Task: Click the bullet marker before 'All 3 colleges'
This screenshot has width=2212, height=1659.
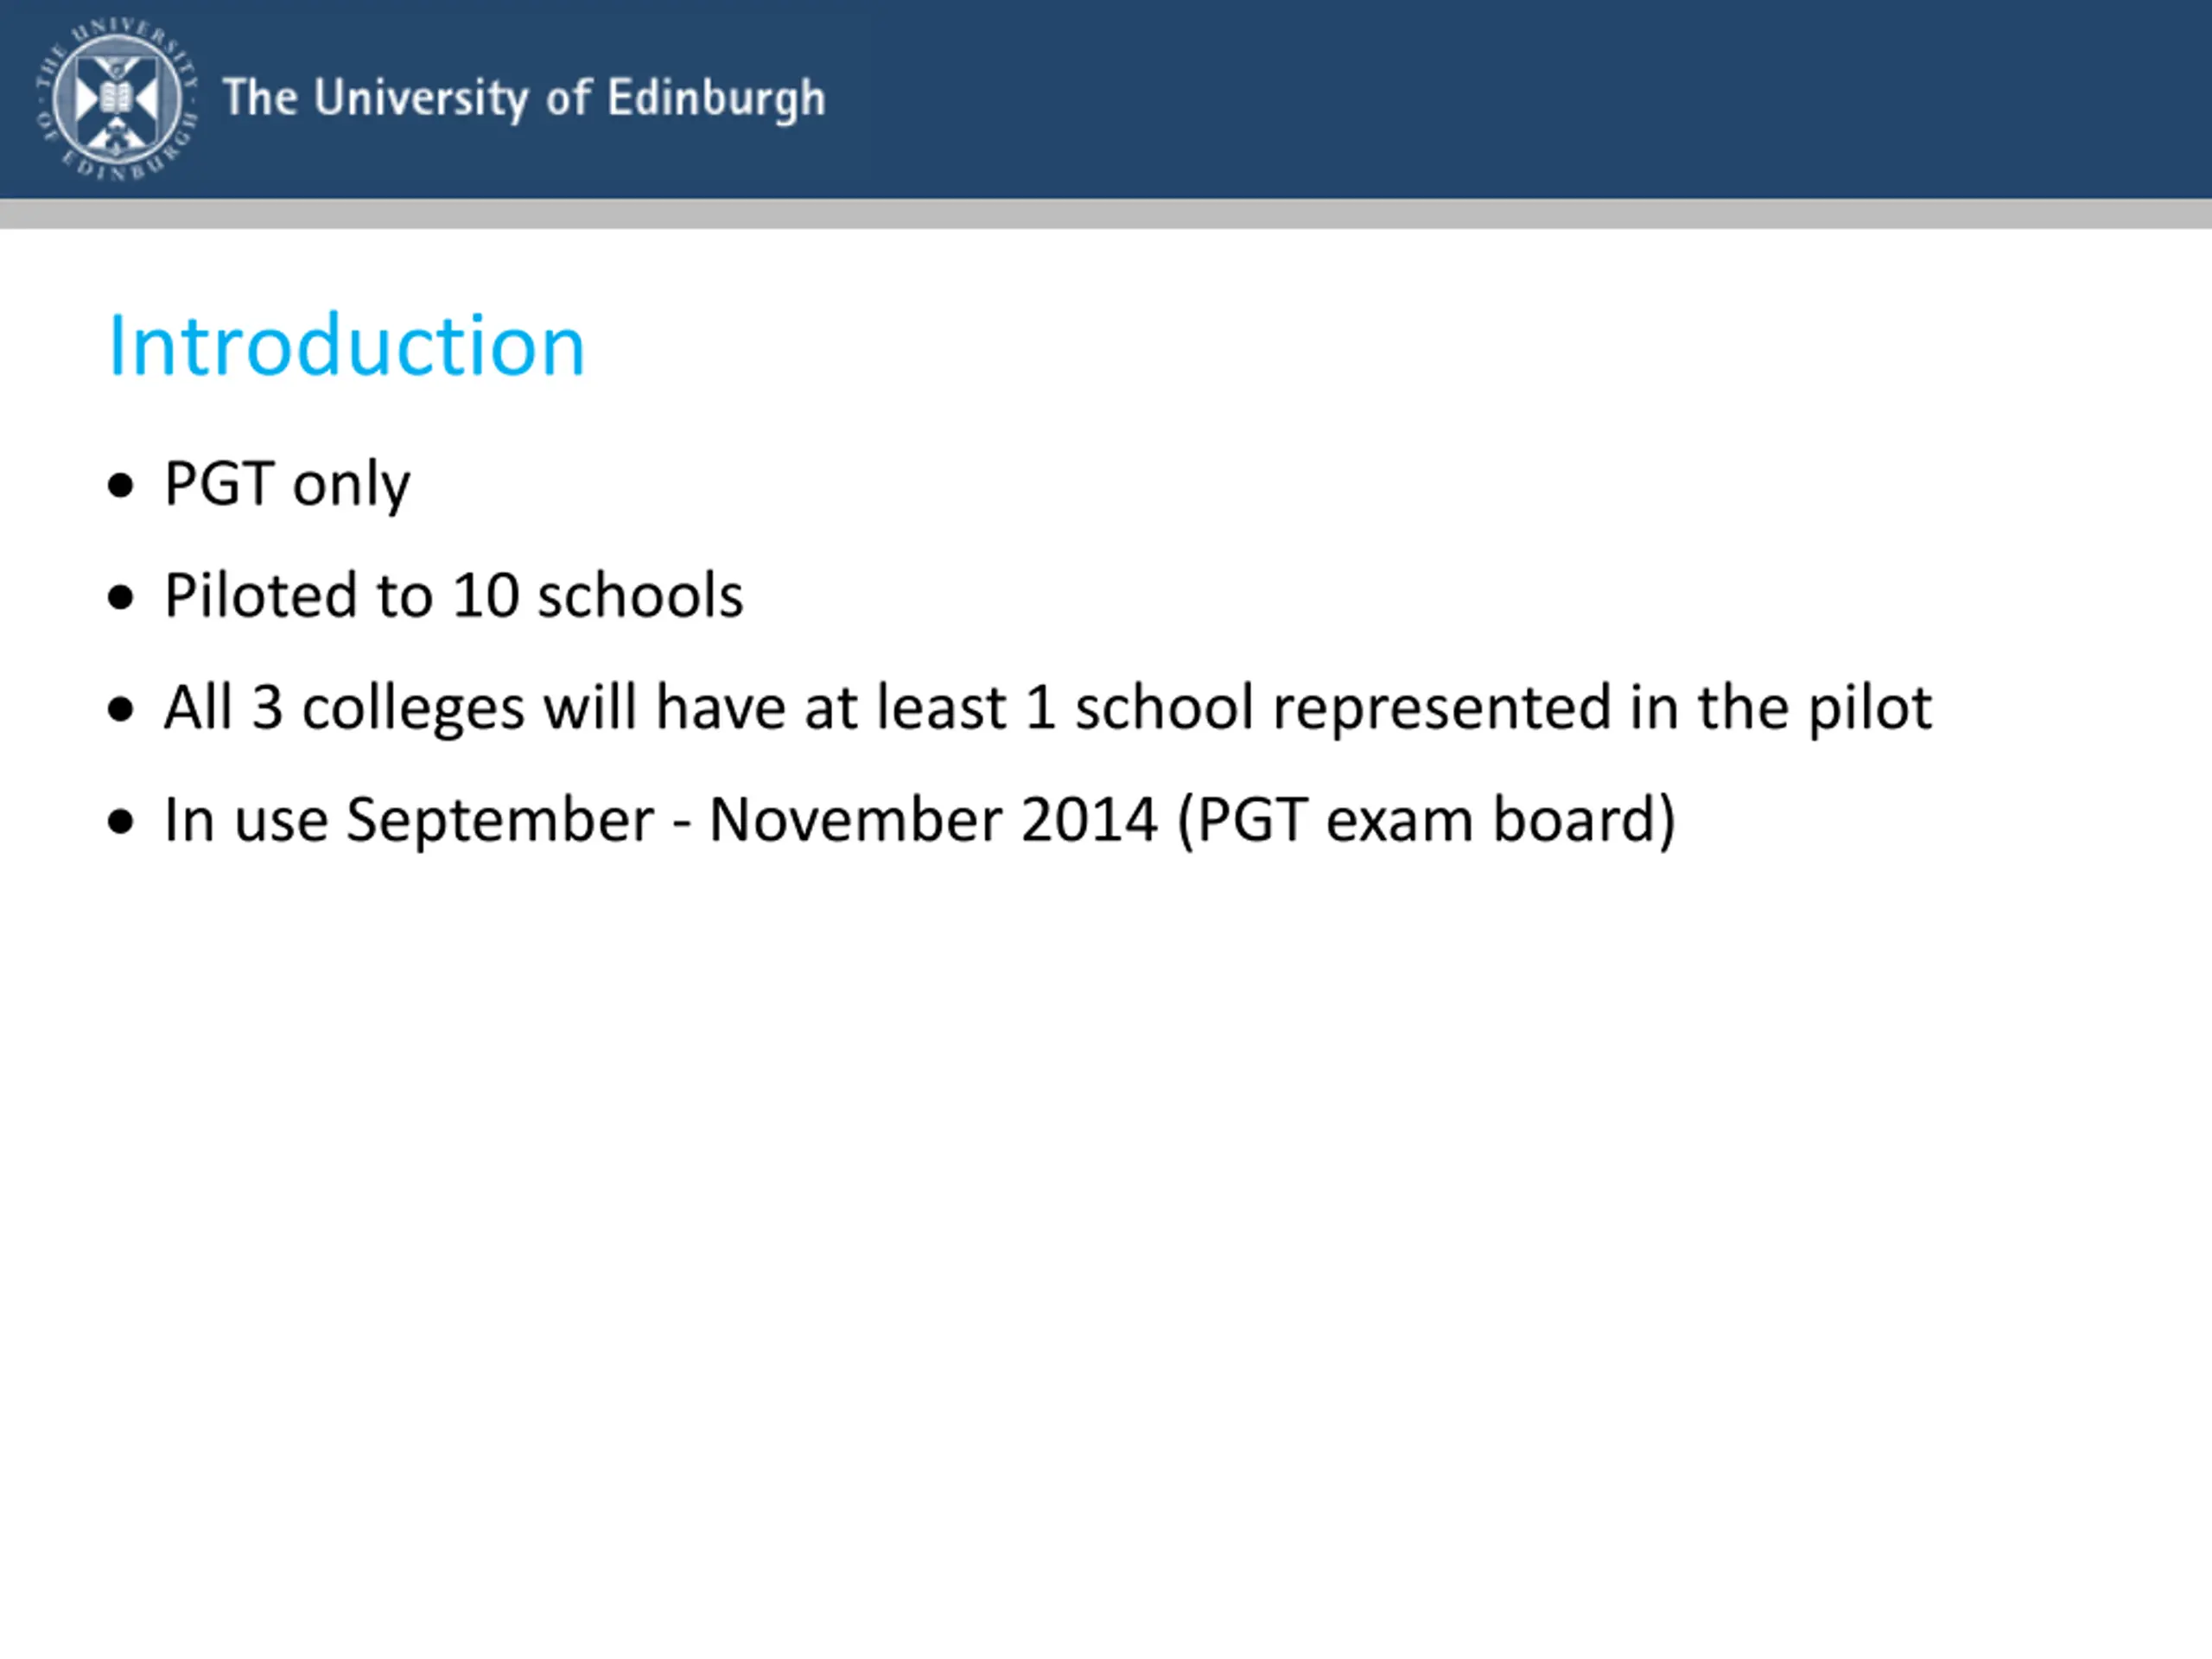Action: click(x=120, y=710)
